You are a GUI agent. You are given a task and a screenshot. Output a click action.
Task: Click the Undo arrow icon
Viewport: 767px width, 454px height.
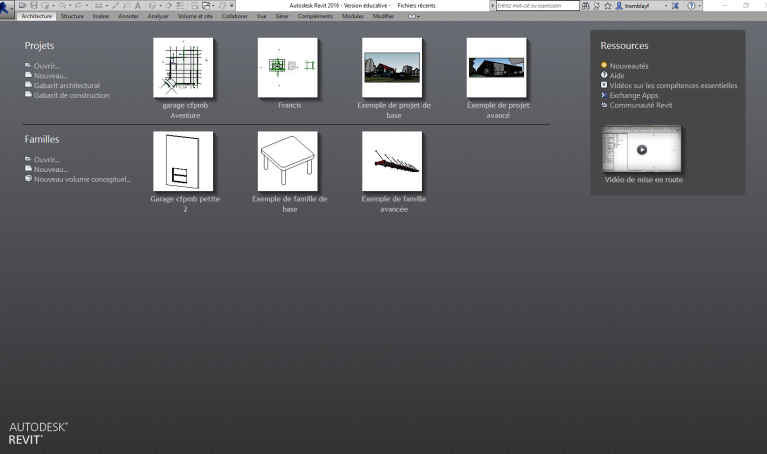click(62, 5)
